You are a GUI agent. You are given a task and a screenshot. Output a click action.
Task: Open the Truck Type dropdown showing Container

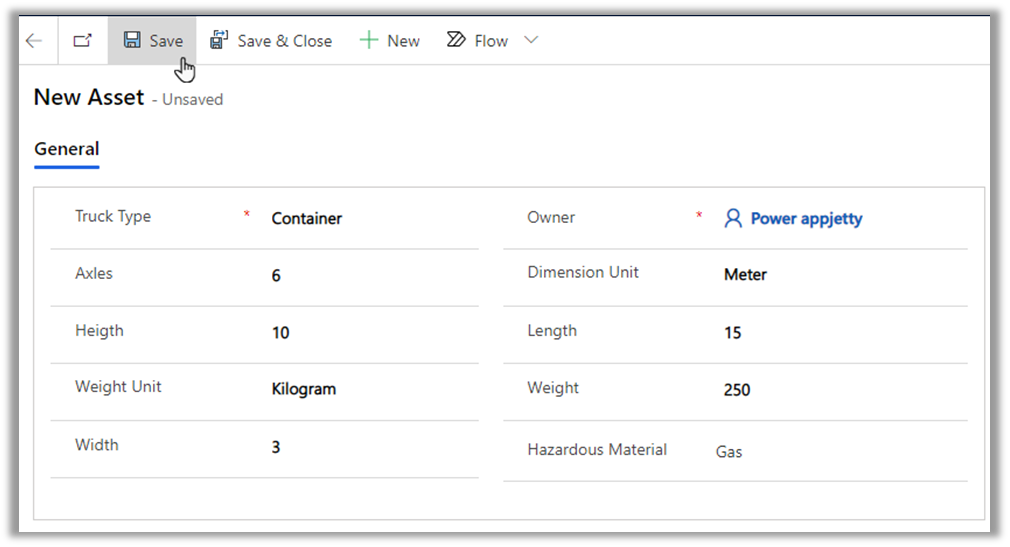pyautogui.click(x=307, y=218)
